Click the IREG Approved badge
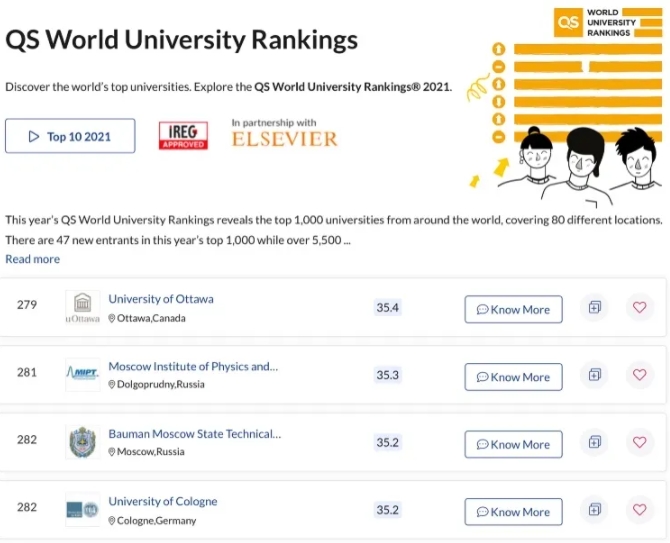 point(183,136)
